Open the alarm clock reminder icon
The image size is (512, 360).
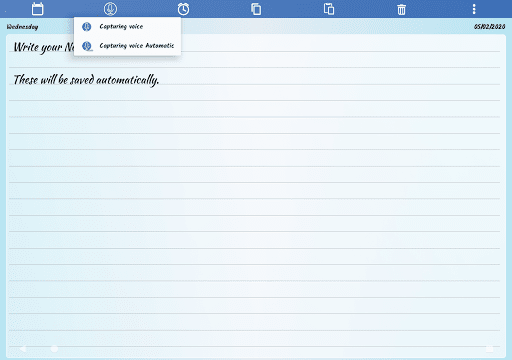click(183, 9)
